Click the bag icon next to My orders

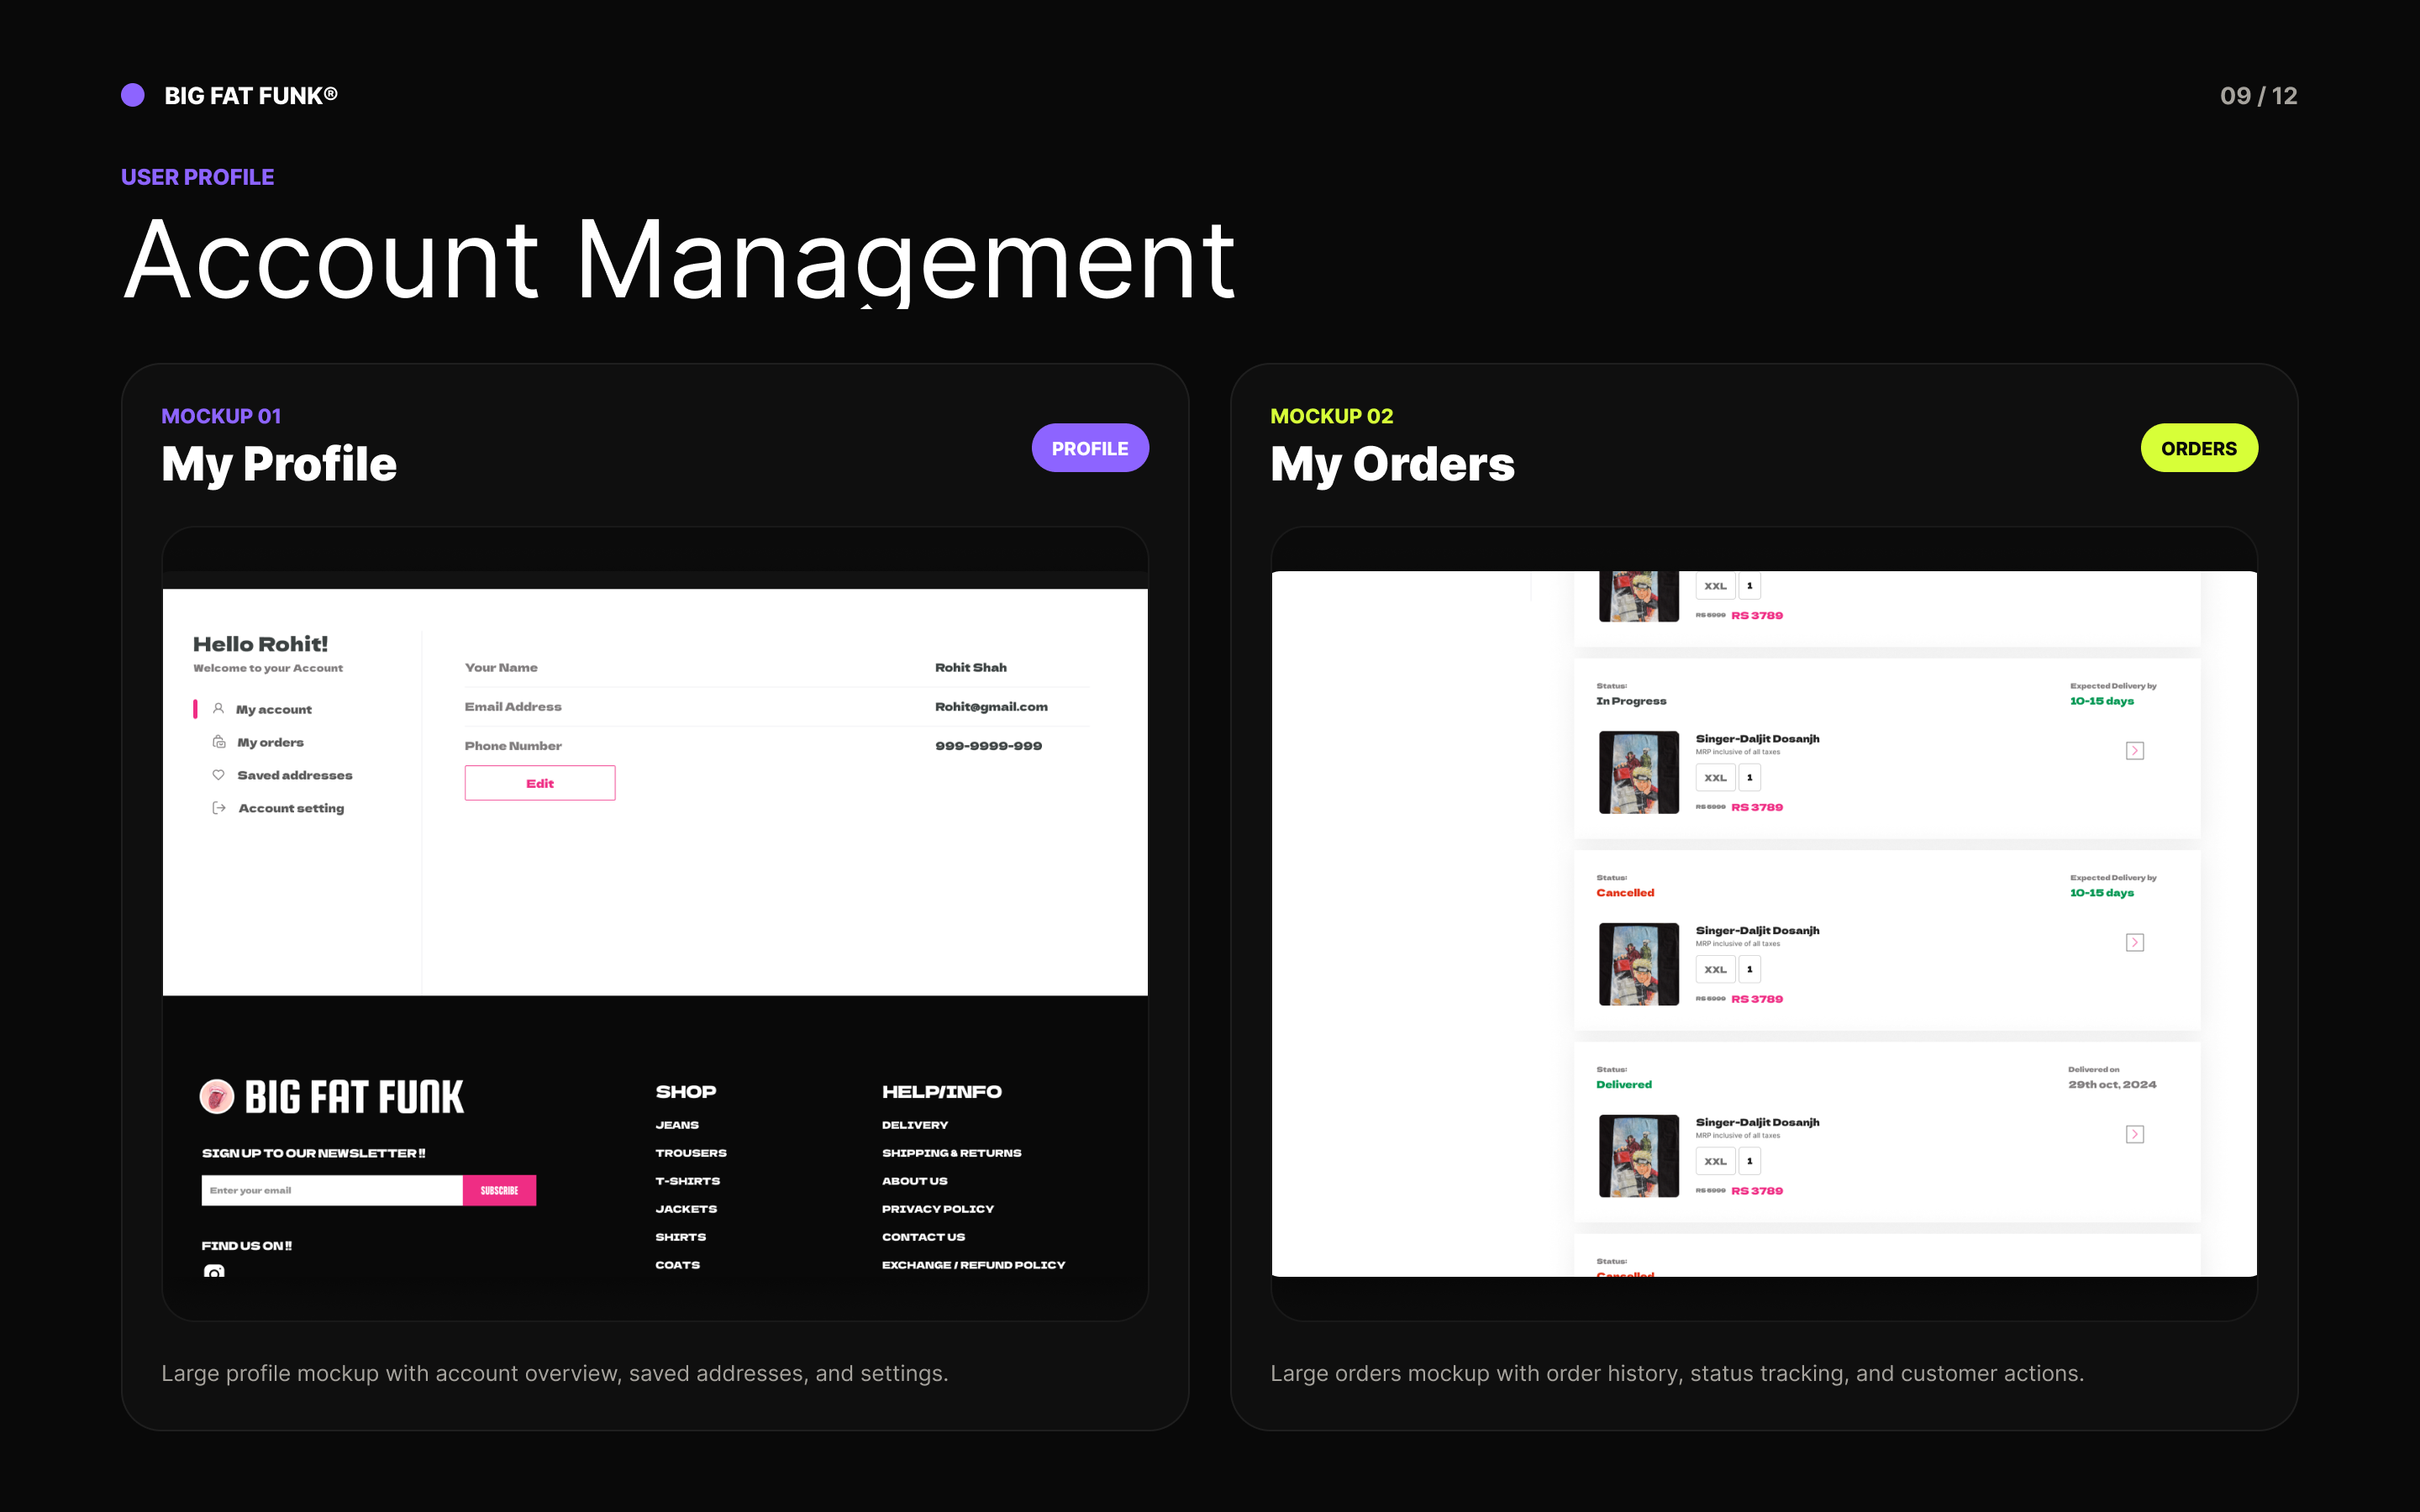(219, 741)
